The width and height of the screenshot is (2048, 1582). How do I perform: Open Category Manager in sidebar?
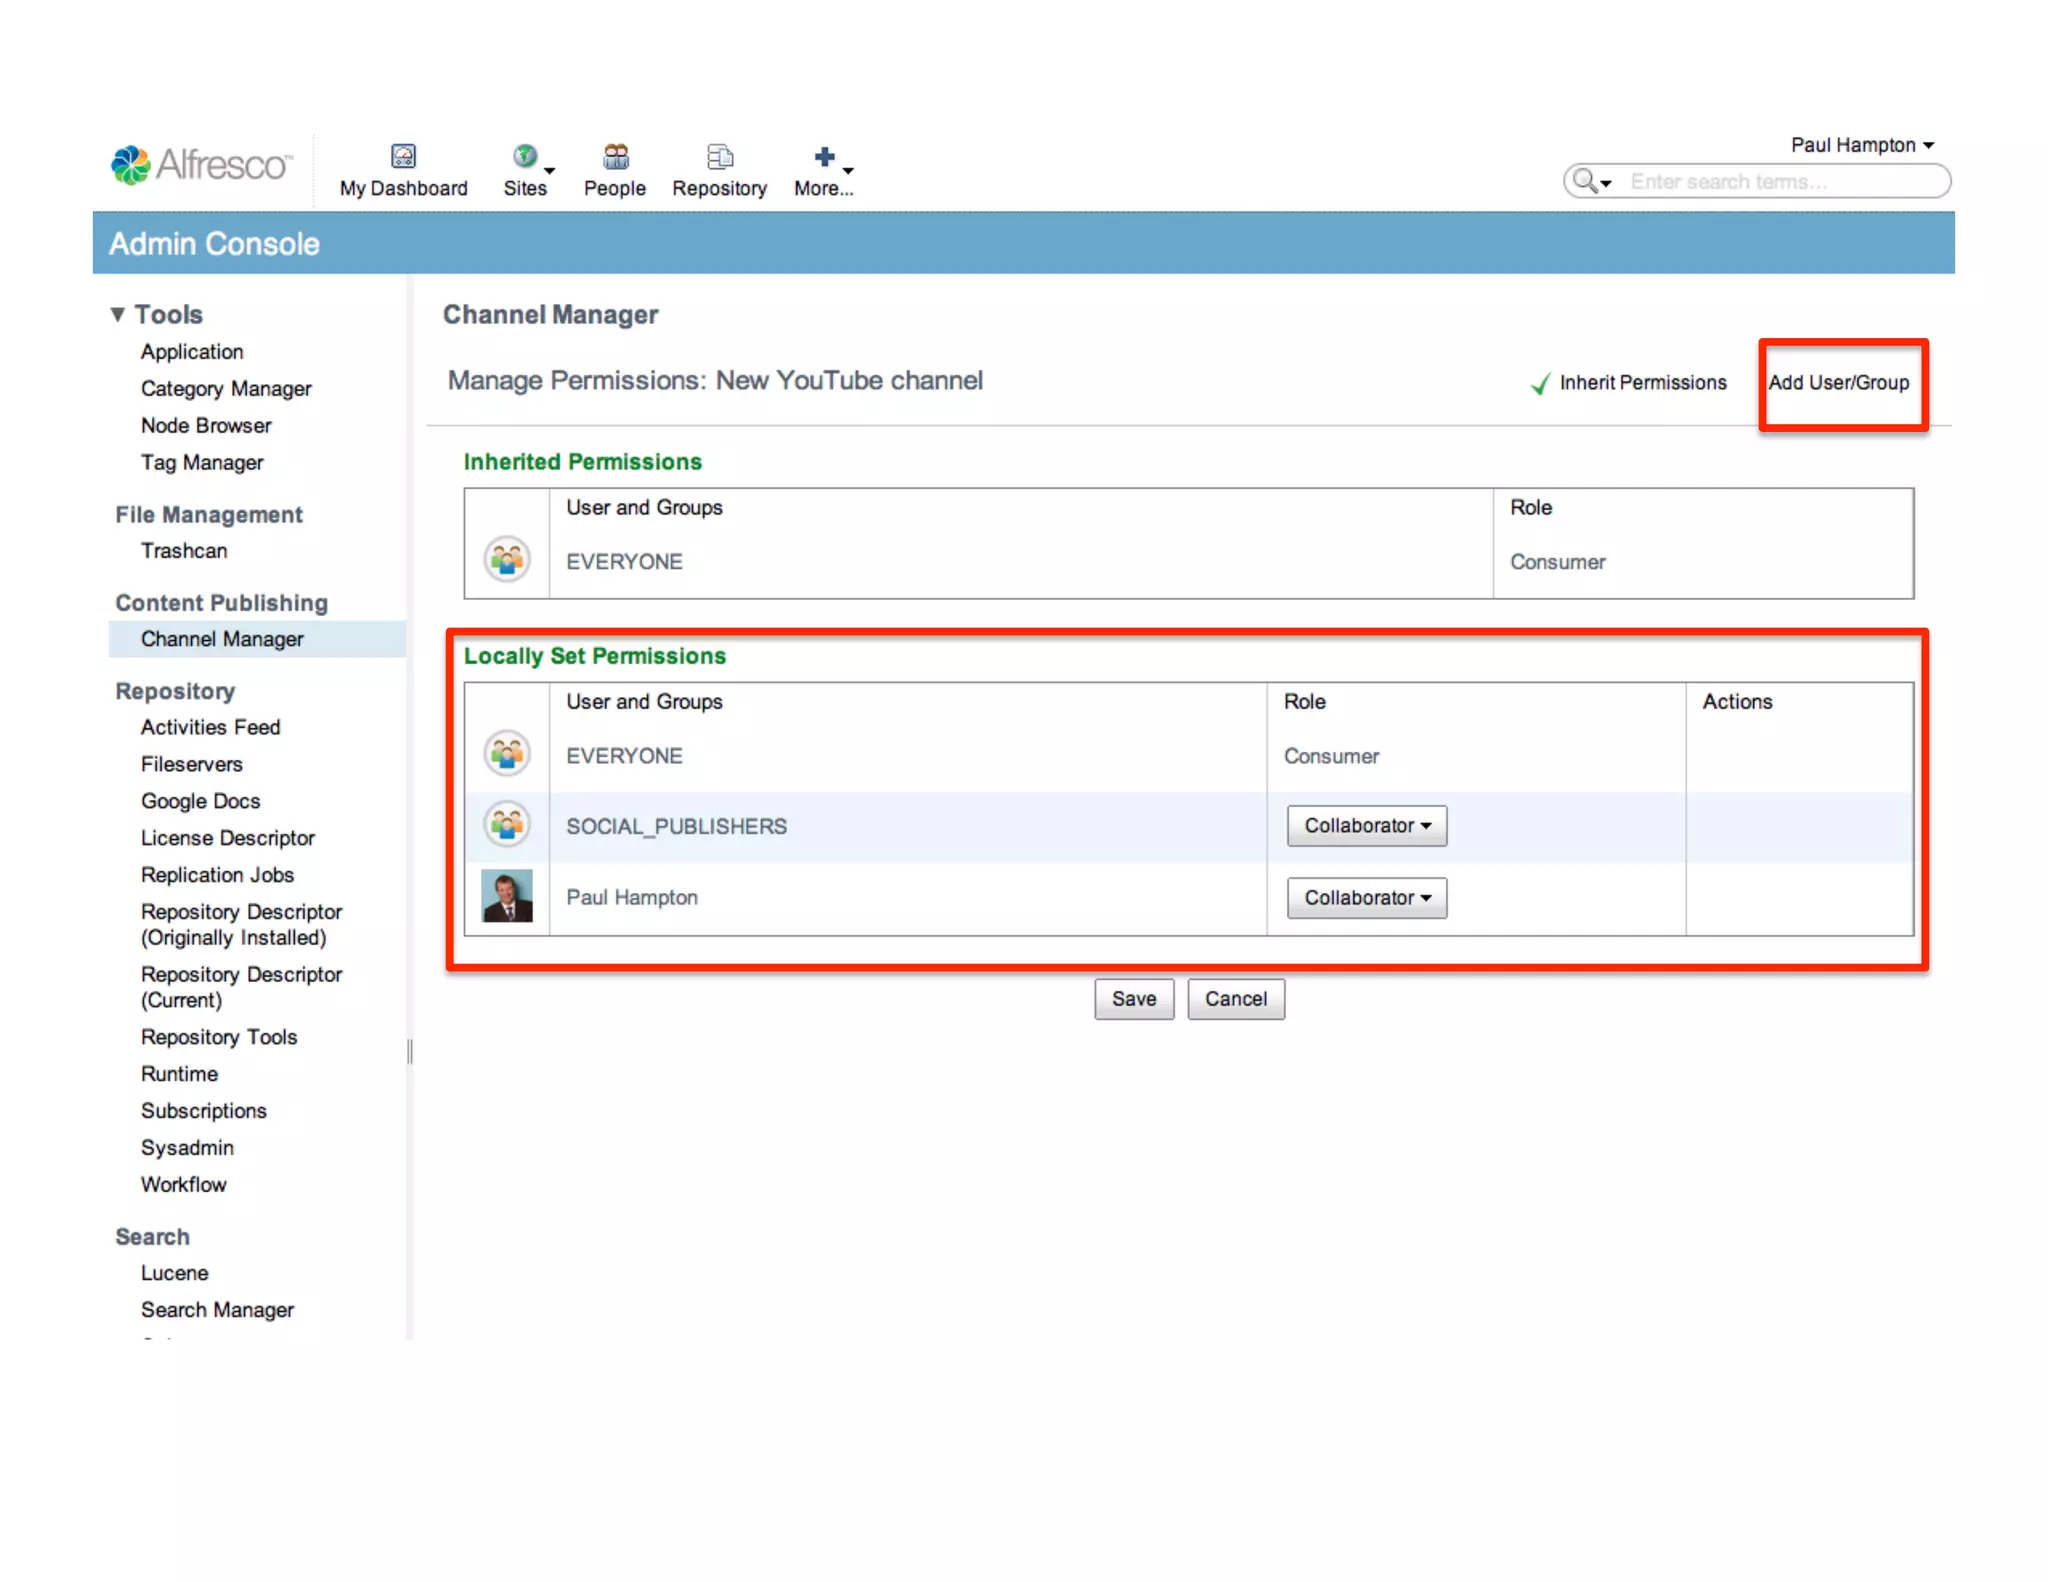coord(226,388)
